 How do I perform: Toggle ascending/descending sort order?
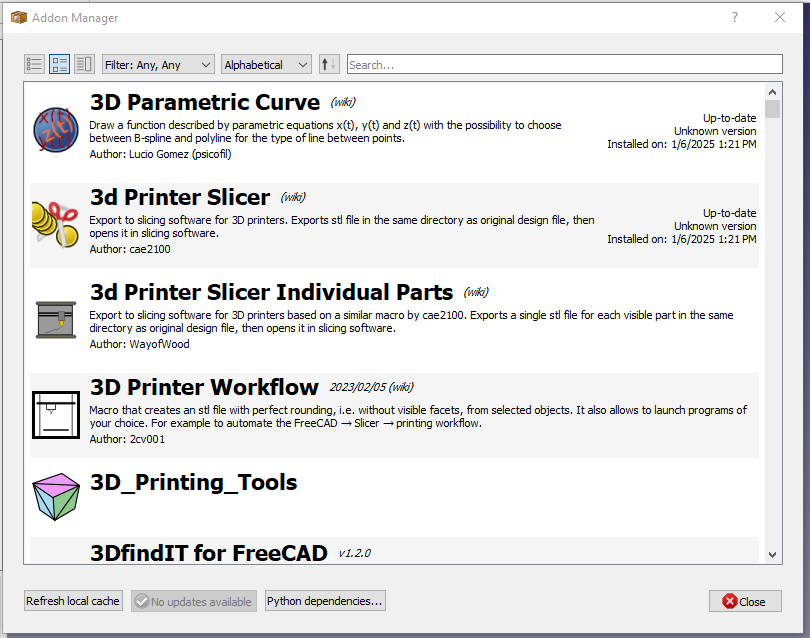(x=329, y=64)
